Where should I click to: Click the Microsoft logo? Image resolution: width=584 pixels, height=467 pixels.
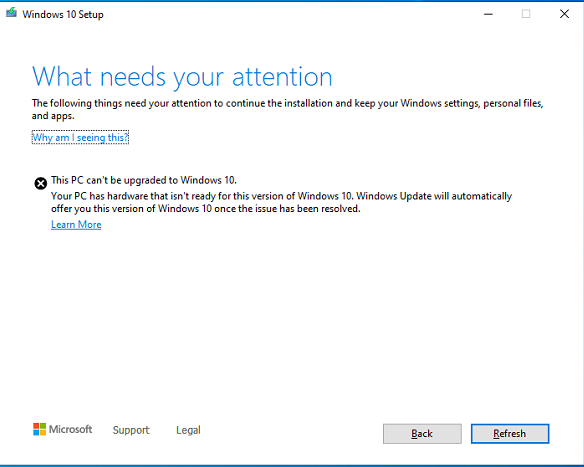click(x=63, y=429)
